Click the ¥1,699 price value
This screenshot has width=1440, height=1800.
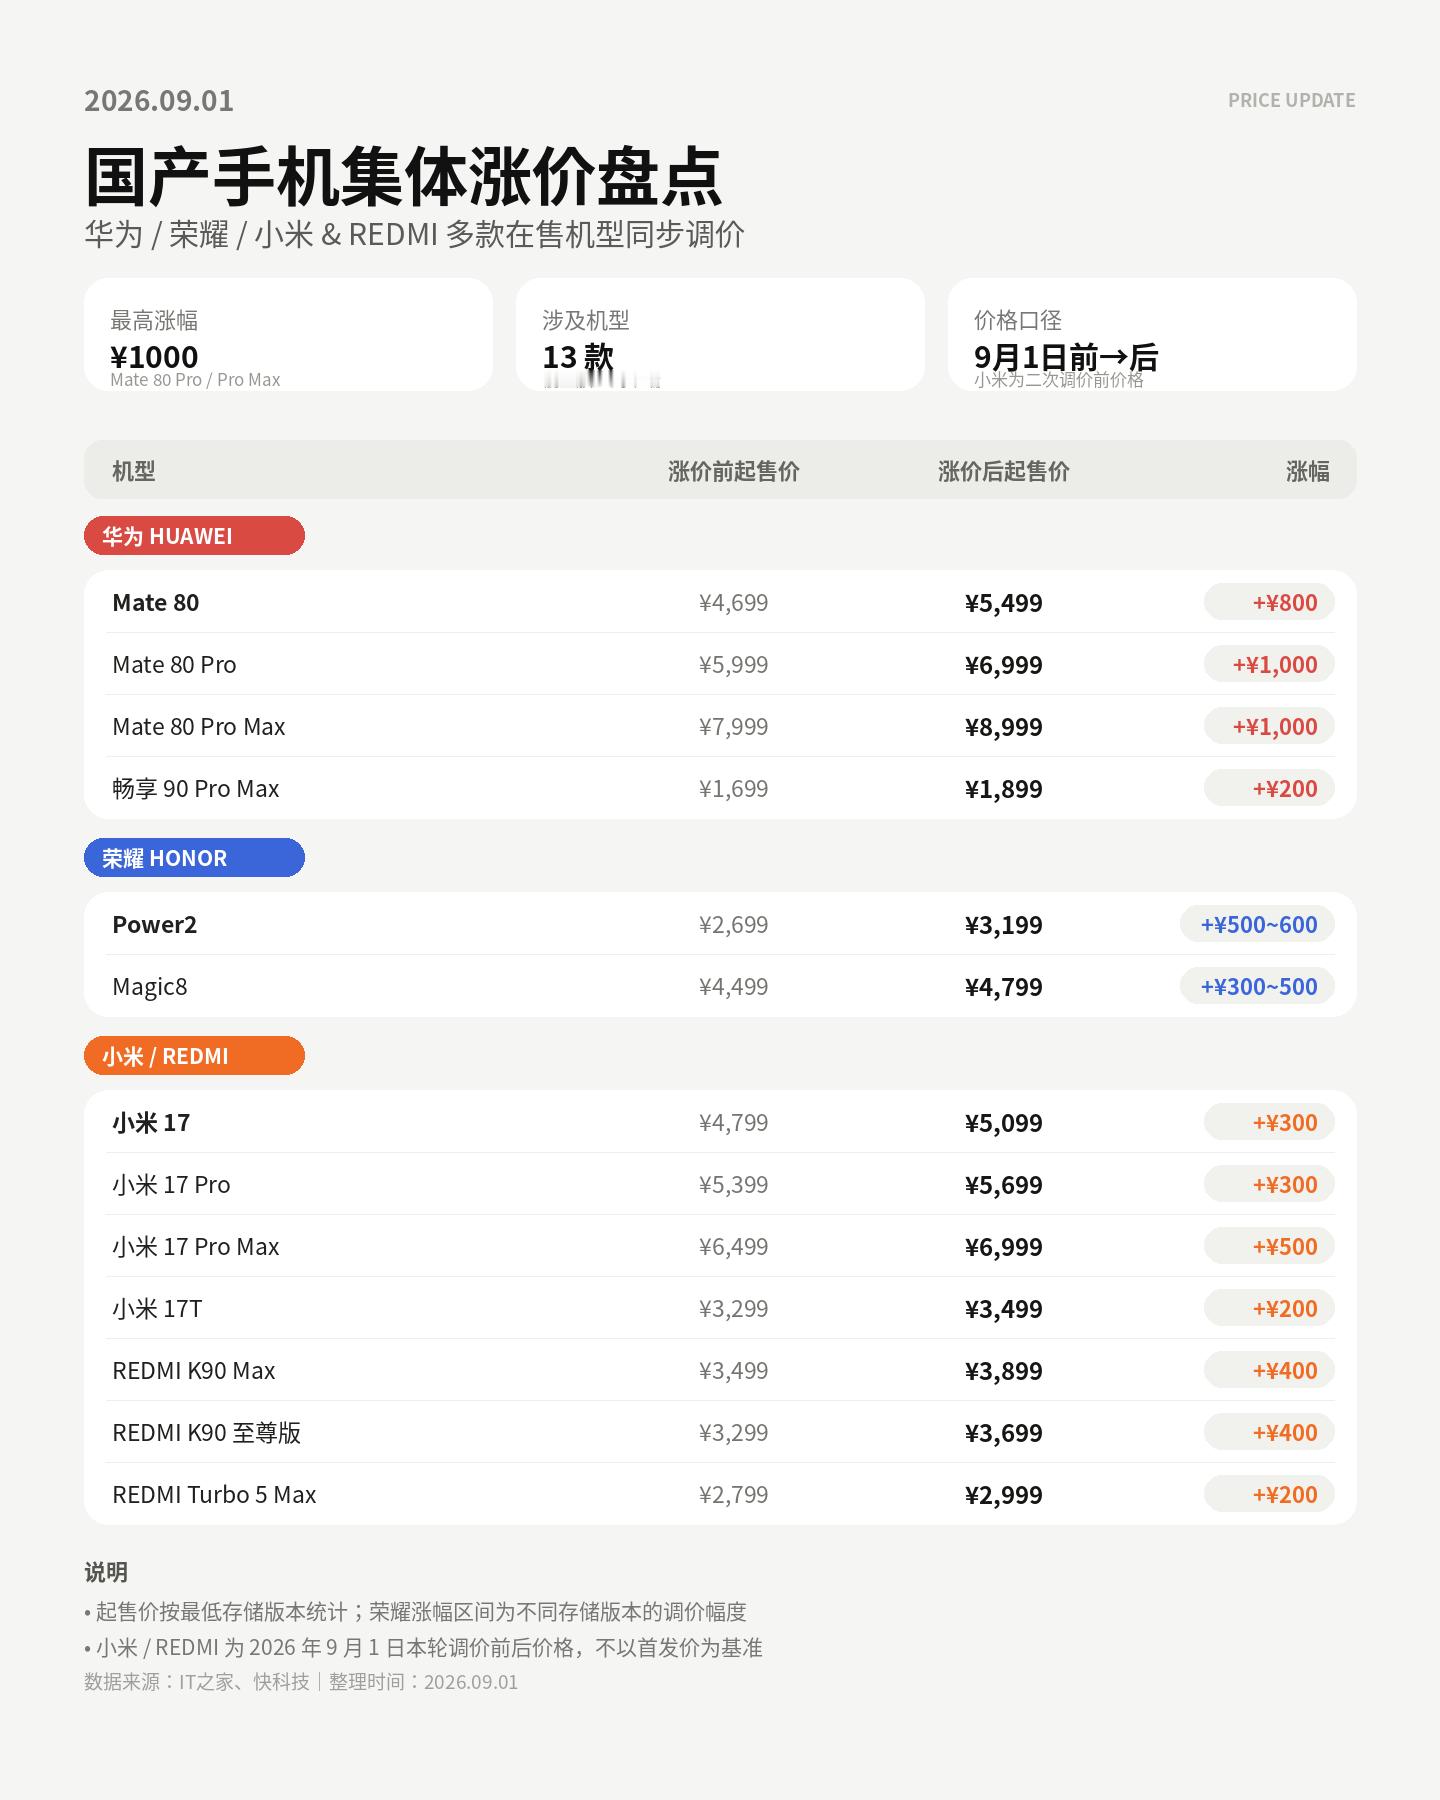click(734, 789)
